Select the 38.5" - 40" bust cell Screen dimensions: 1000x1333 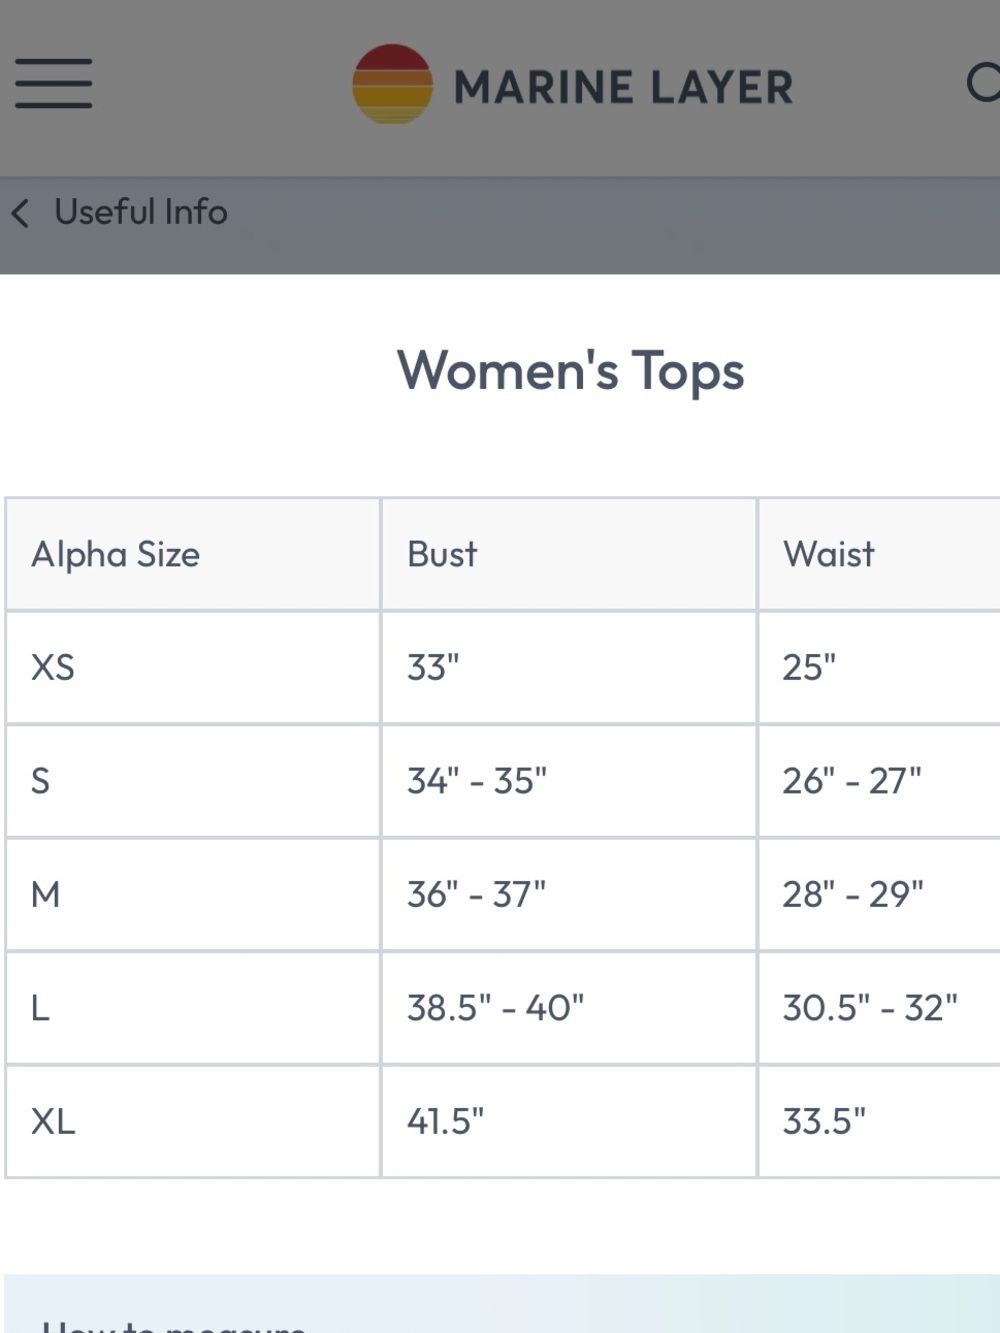(x=569, y=1007)
